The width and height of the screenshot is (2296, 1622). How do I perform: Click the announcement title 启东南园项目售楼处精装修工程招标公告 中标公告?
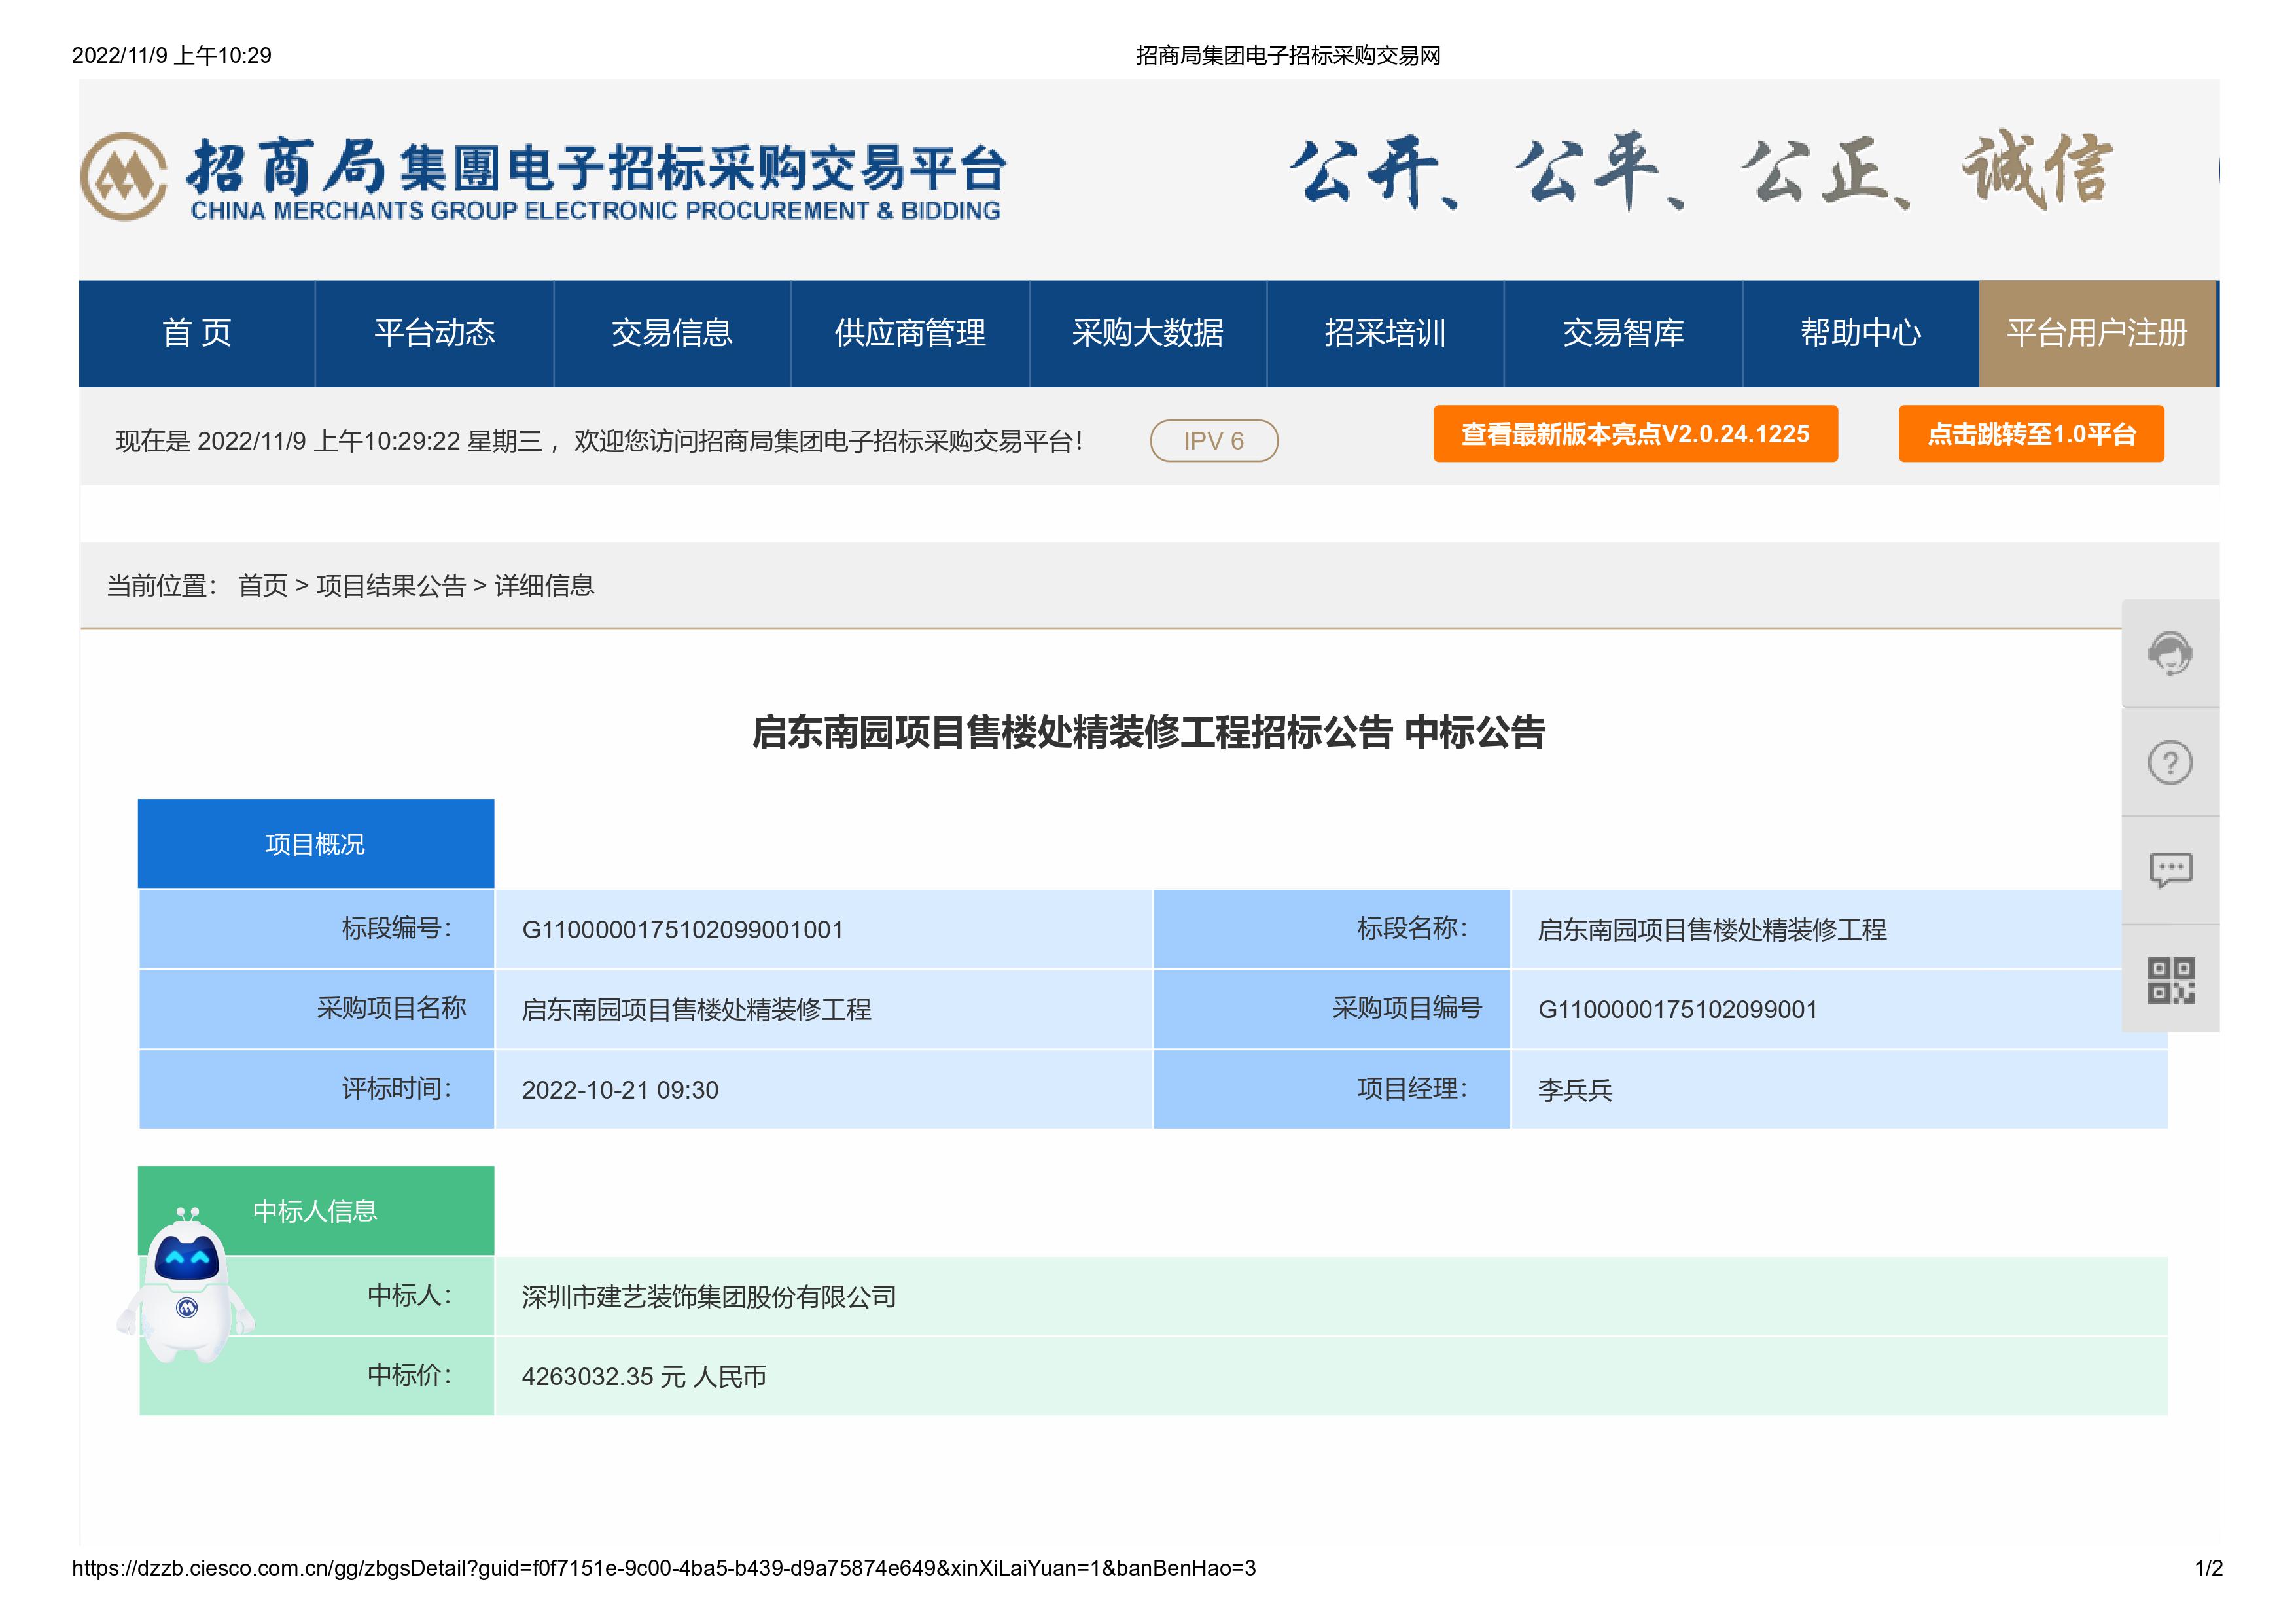click(x=1148, y=732)
